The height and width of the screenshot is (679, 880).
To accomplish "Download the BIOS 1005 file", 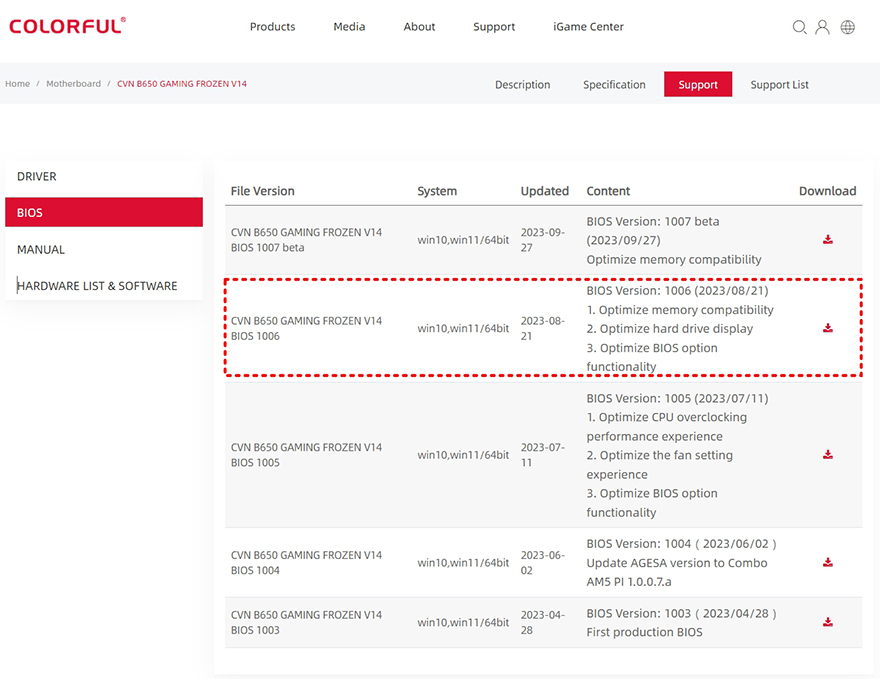I will coord(828,455).
